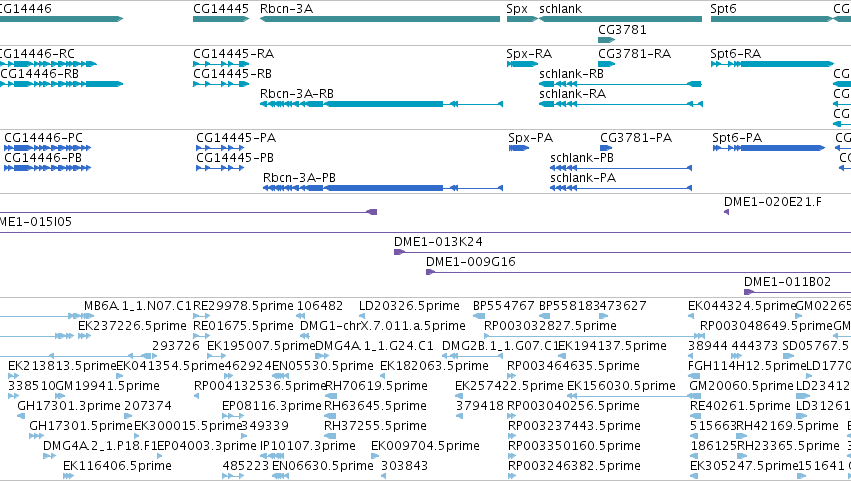Select EST RP003464635.5prime
The image size is (851, 481).
click(x=573, y=366)
